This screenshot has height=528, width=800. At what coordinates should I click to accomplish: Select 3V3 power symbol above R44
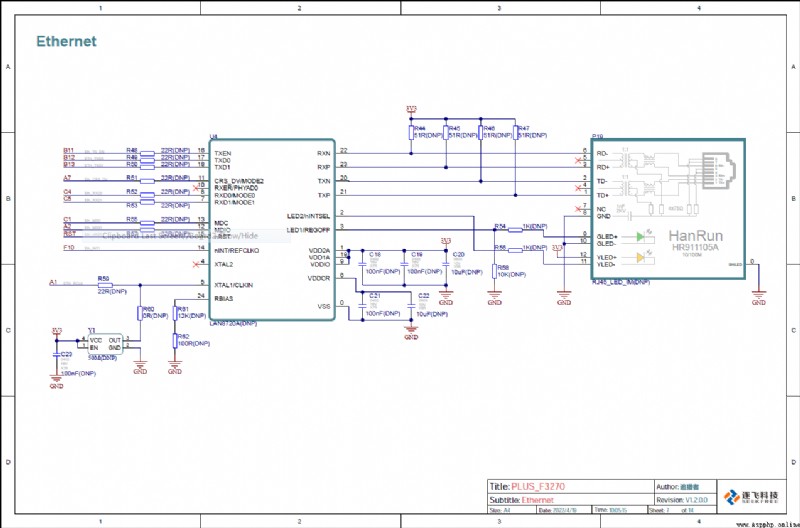(x=411, y=109)
